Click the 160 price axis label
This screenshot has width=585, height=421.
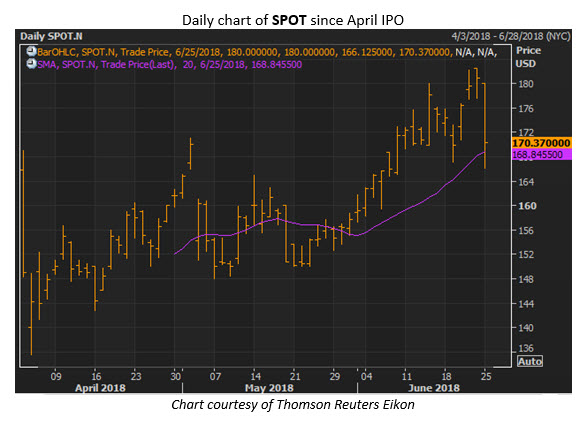[x=527, y=206]
